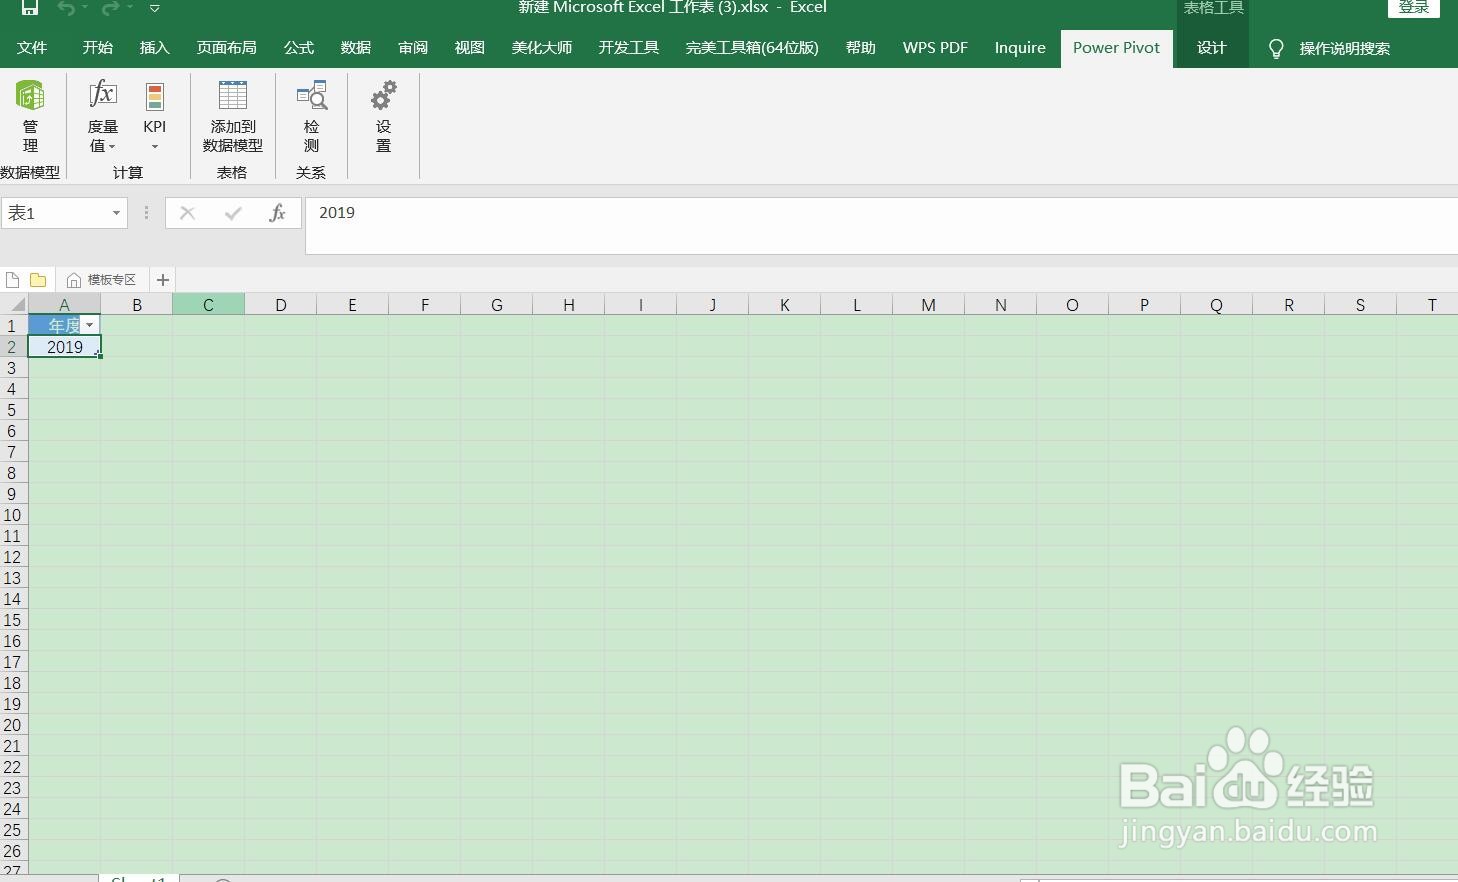Click the yellow folder icon above grid
The image size is (1458, 882).
pyautogui.click(x=38, y=280)
